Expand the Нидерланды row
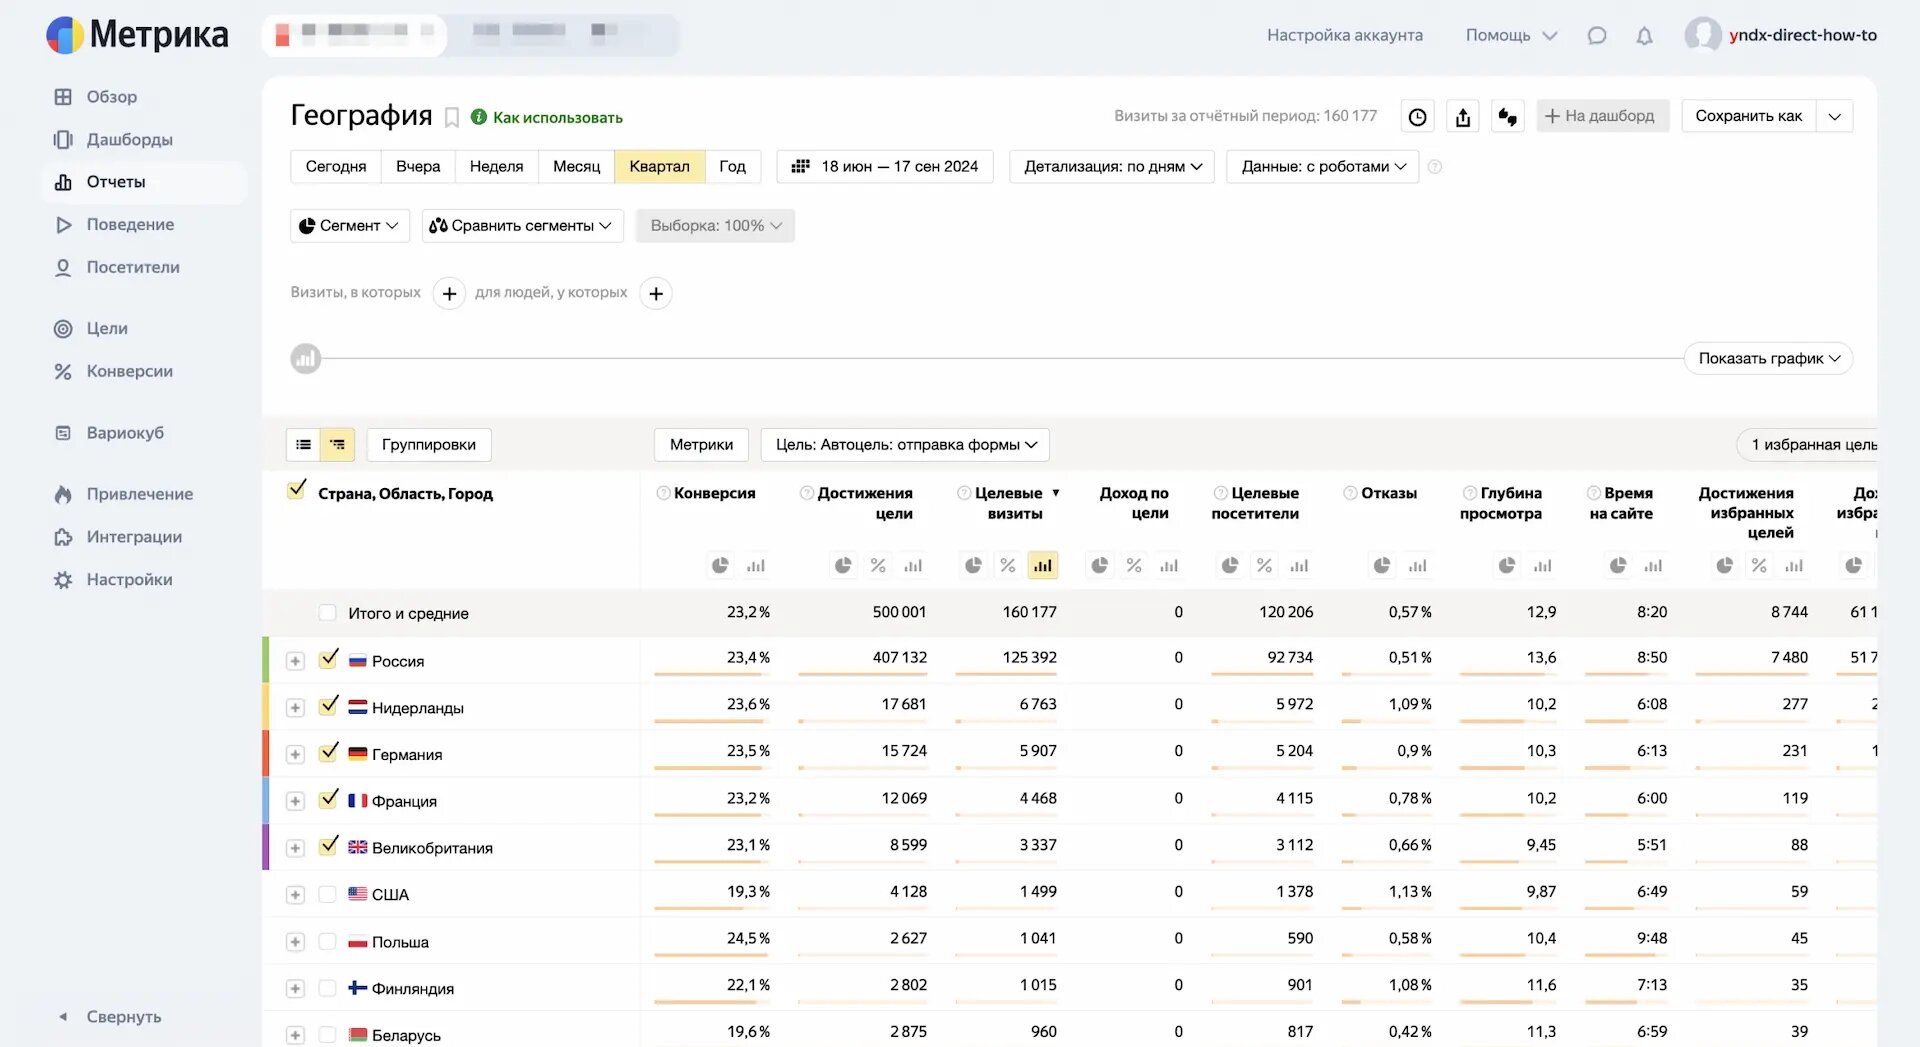Screen dimensions: 1920x1047 [295, 708]
